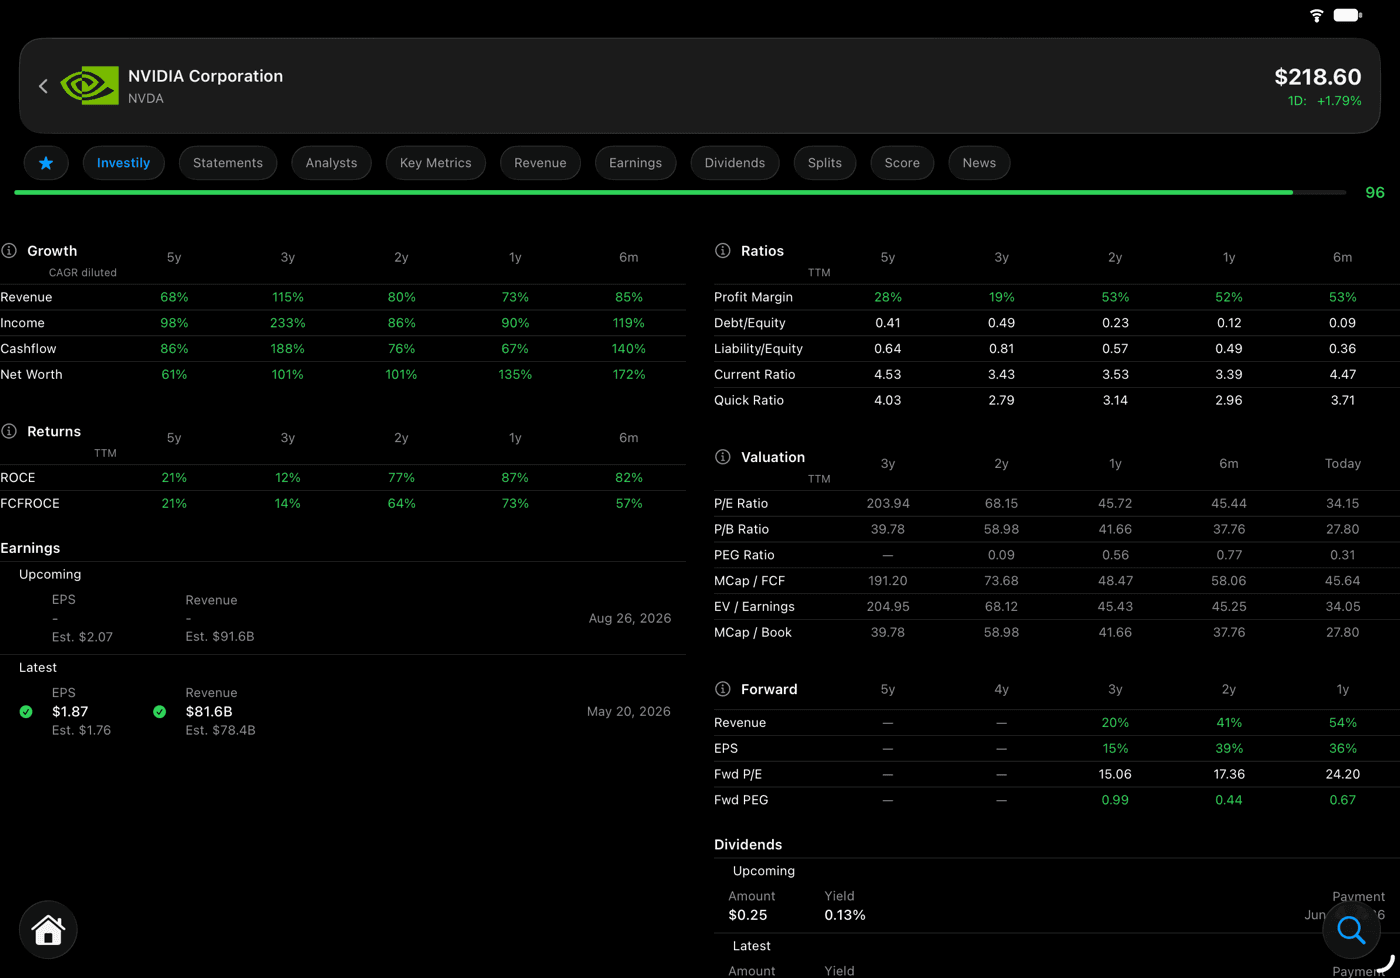Click the Ratios info icon

click(x=723, y=251)
